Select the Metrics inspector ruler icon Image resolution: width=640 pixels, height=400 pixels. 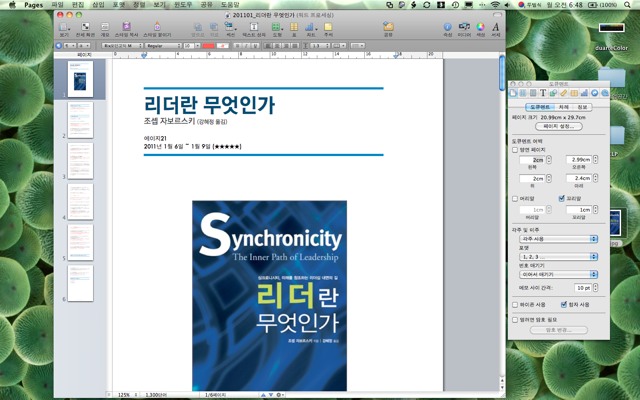(563, 93)
